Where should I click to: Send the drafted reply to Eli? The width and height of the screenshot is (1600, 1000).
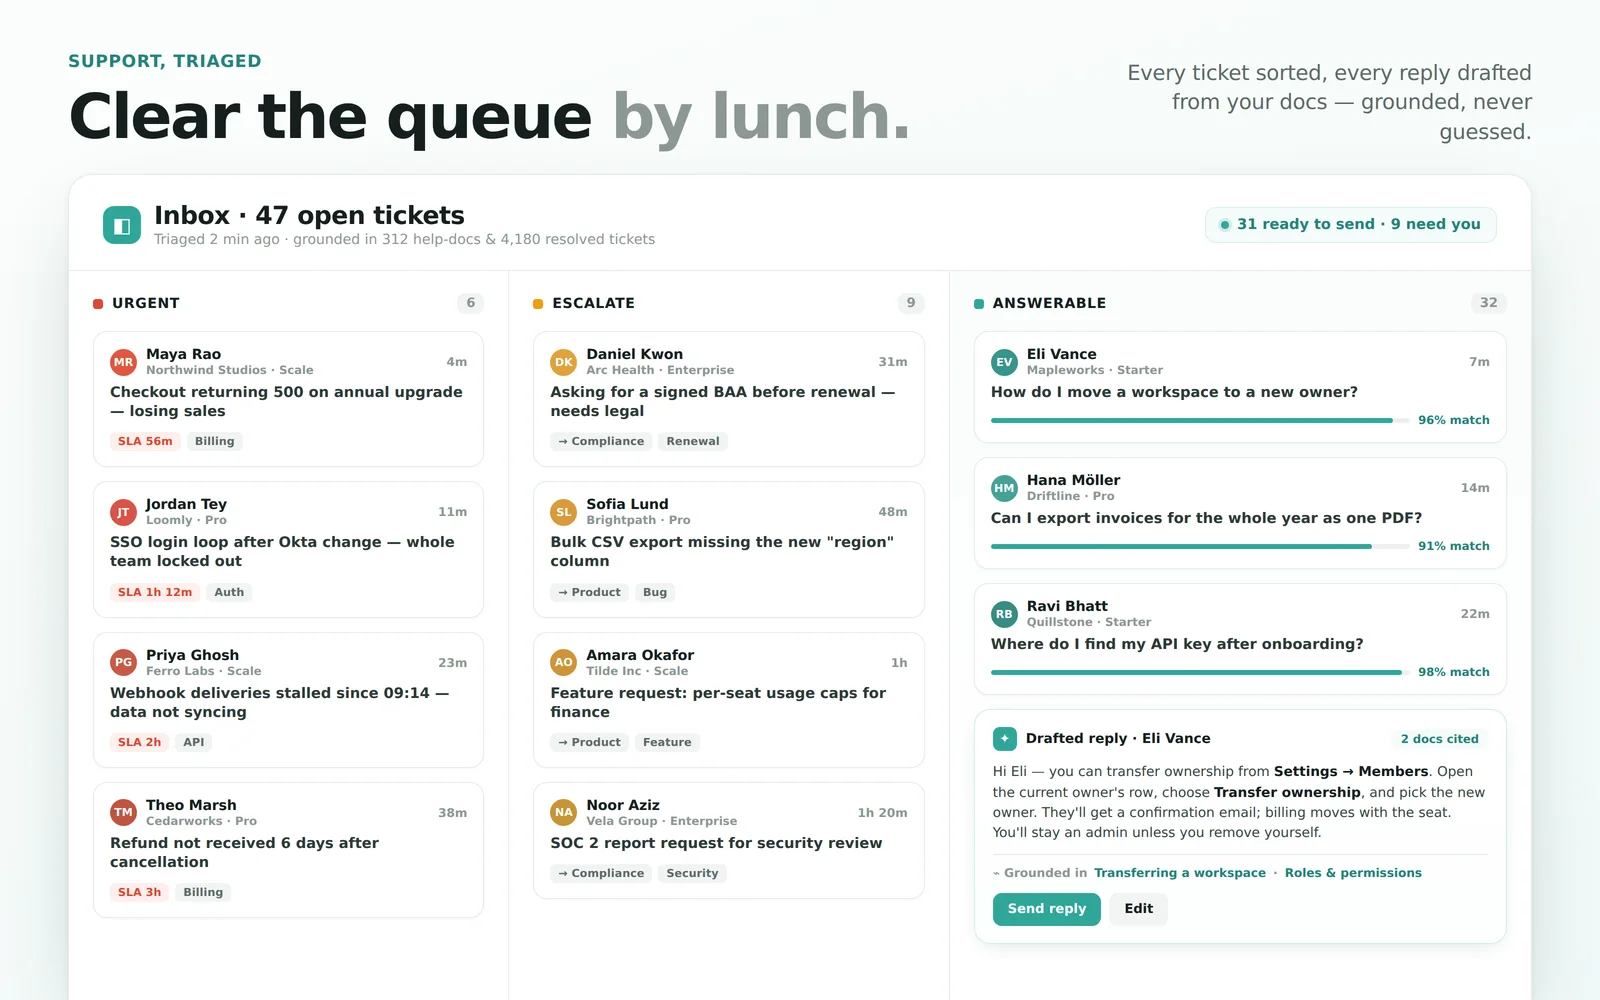coord(1046,909)
